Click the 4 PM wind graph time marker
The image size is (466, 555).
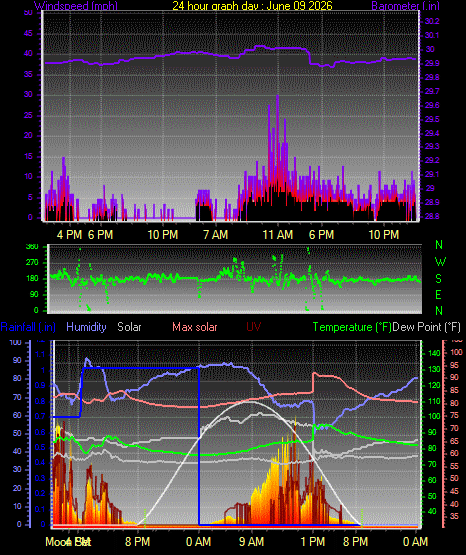(69, 235)
